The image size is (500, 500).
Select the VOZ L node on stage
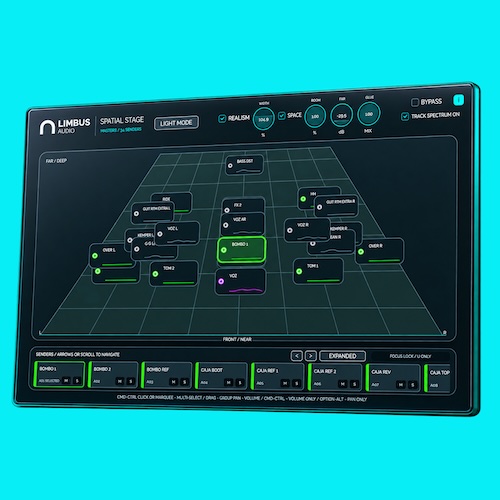point(178,233)
